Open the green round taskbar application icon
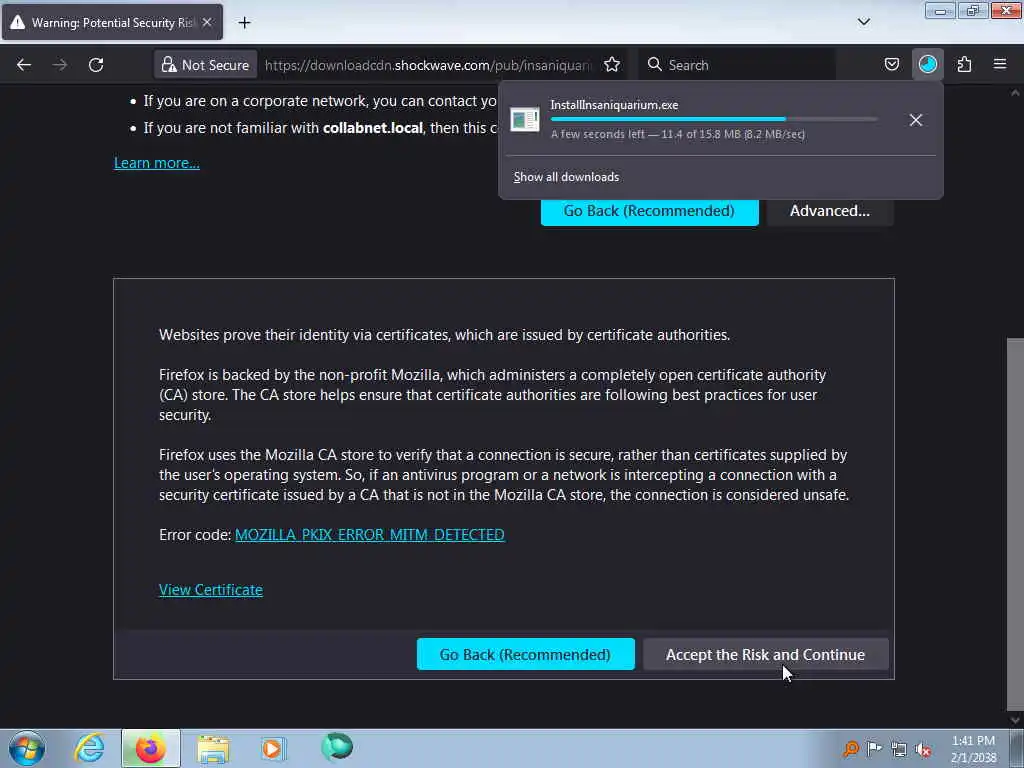This screenshot has width=1024, height=768. click(x=336, y=747)
